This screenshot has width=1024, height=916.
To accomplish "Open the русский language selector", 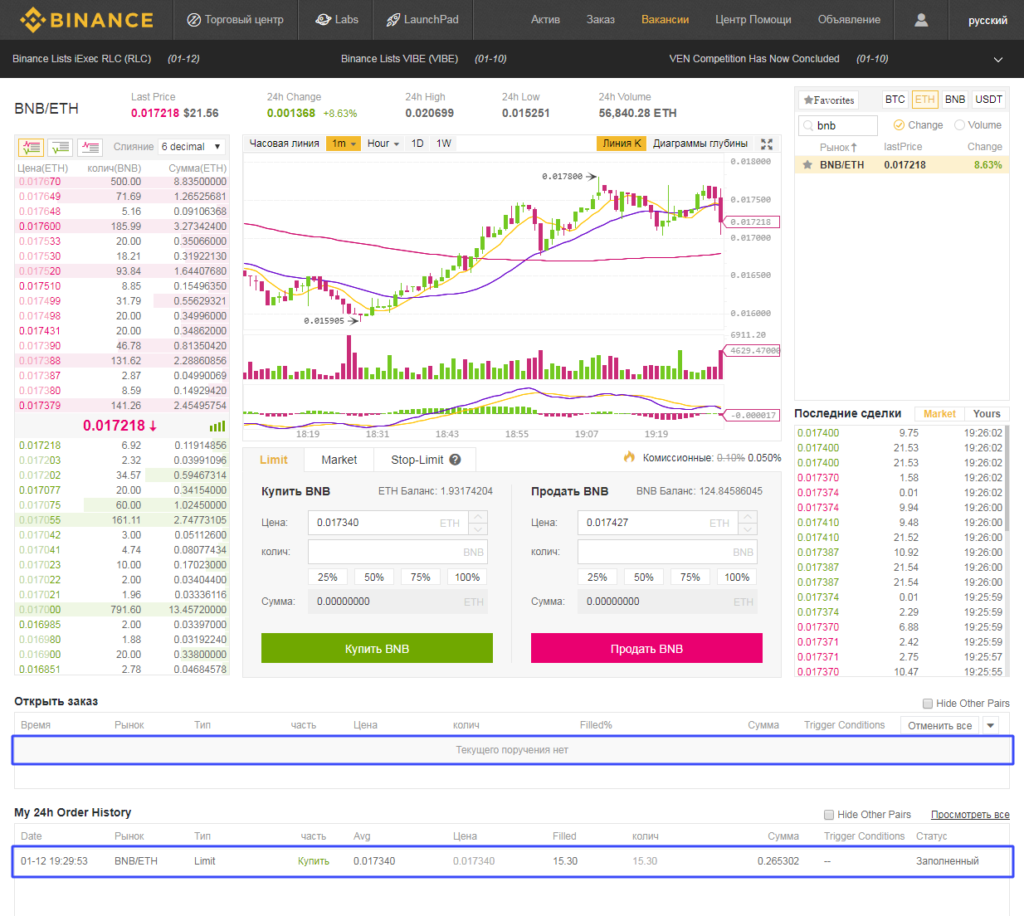I will [x=987, y=20].
